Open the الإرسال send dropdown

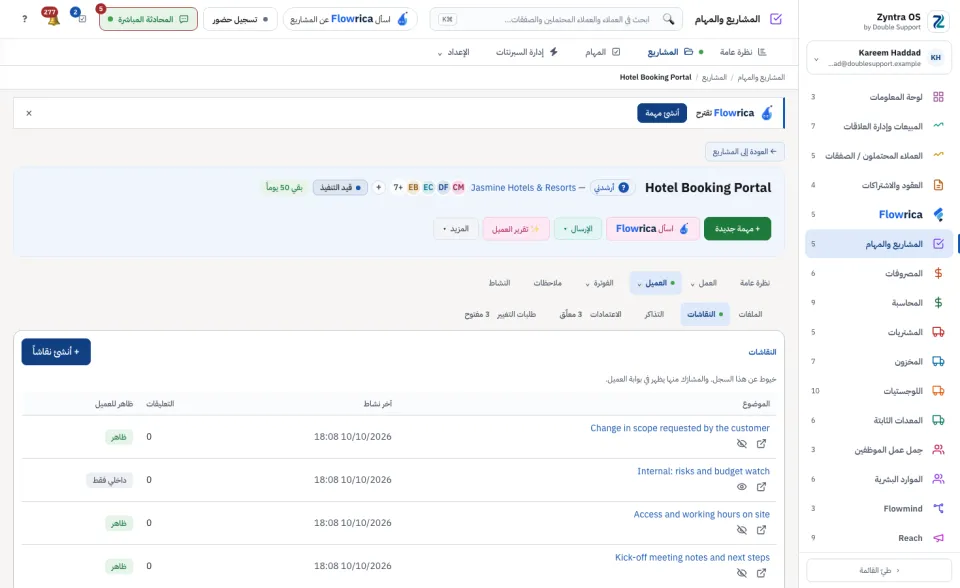(578, 228)
